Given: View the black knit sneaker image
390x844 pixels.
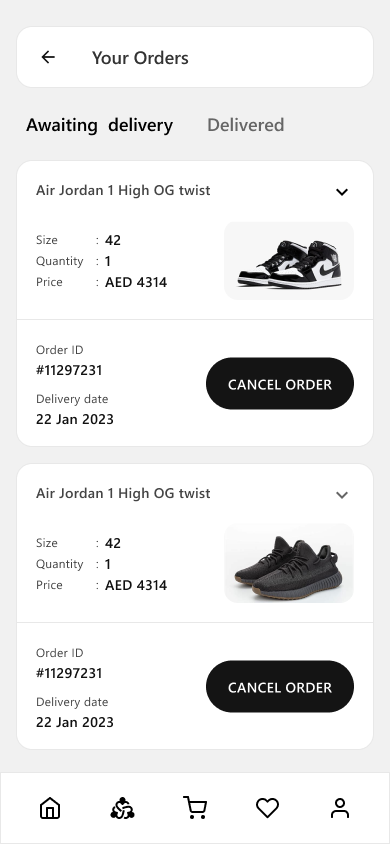Looking at the screenshot, I should point(289,563).
